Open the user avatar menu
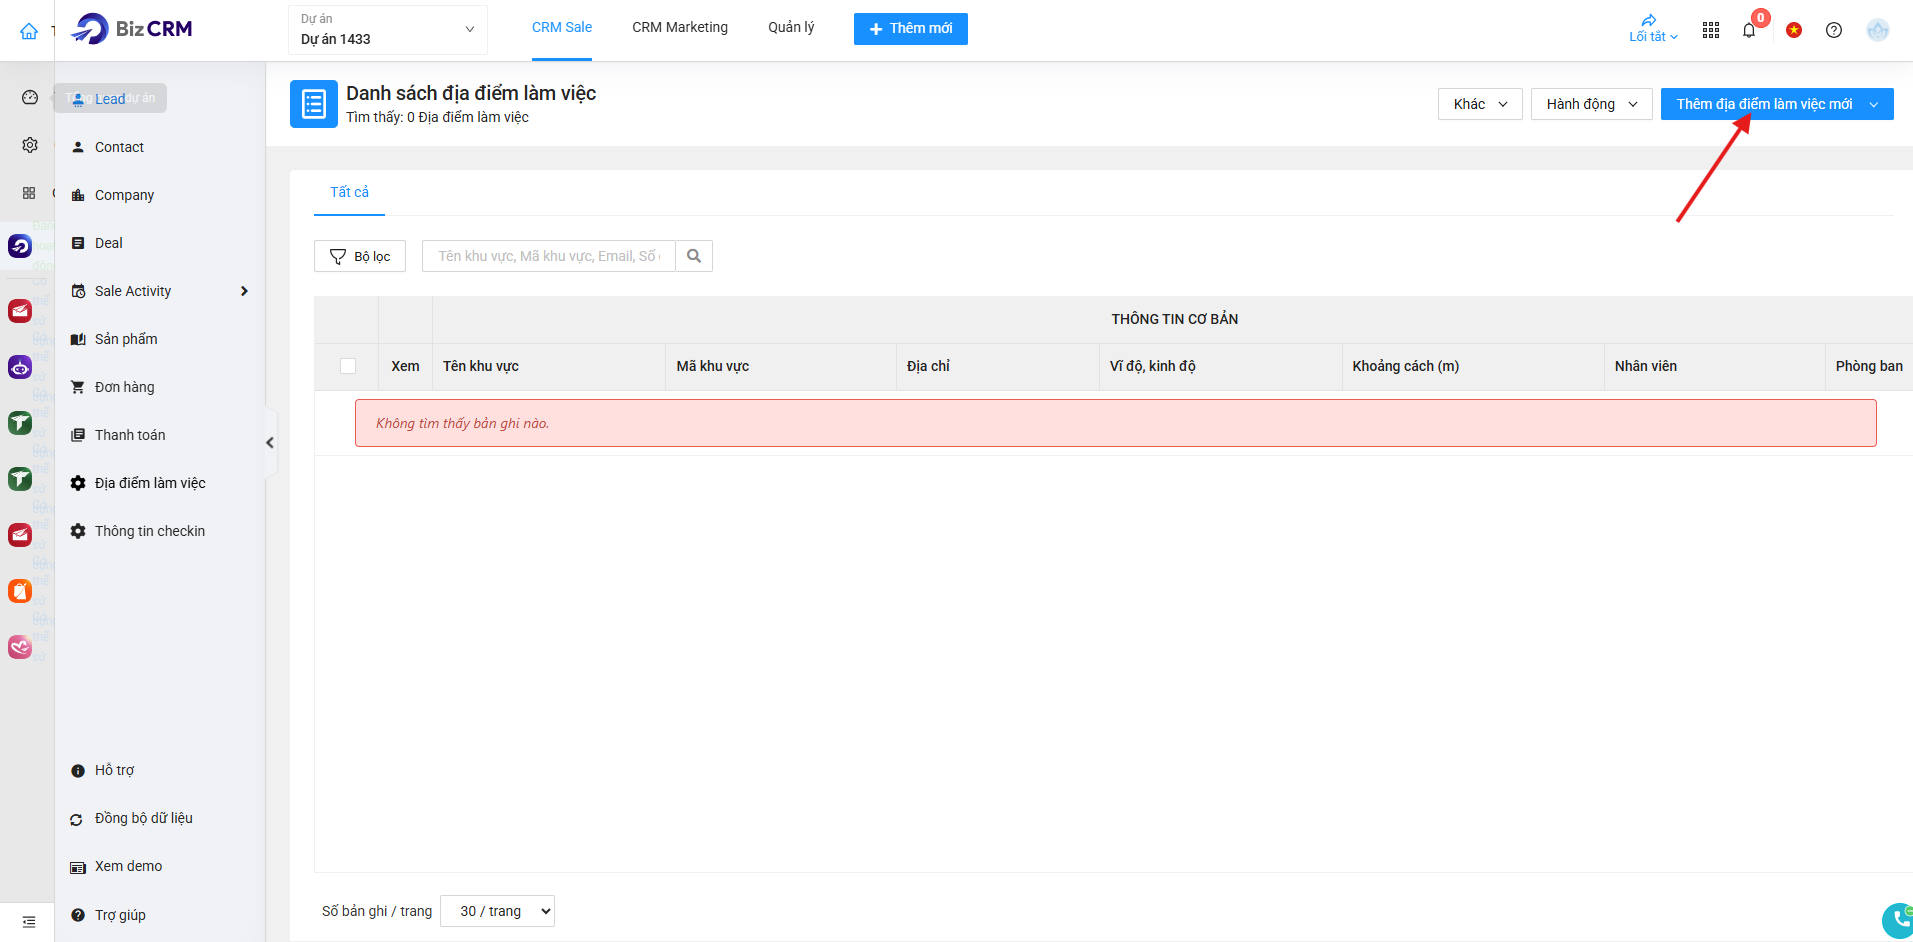This screenshot has width=1913, height=942. pyautogui.click(x=1878, y=30)
